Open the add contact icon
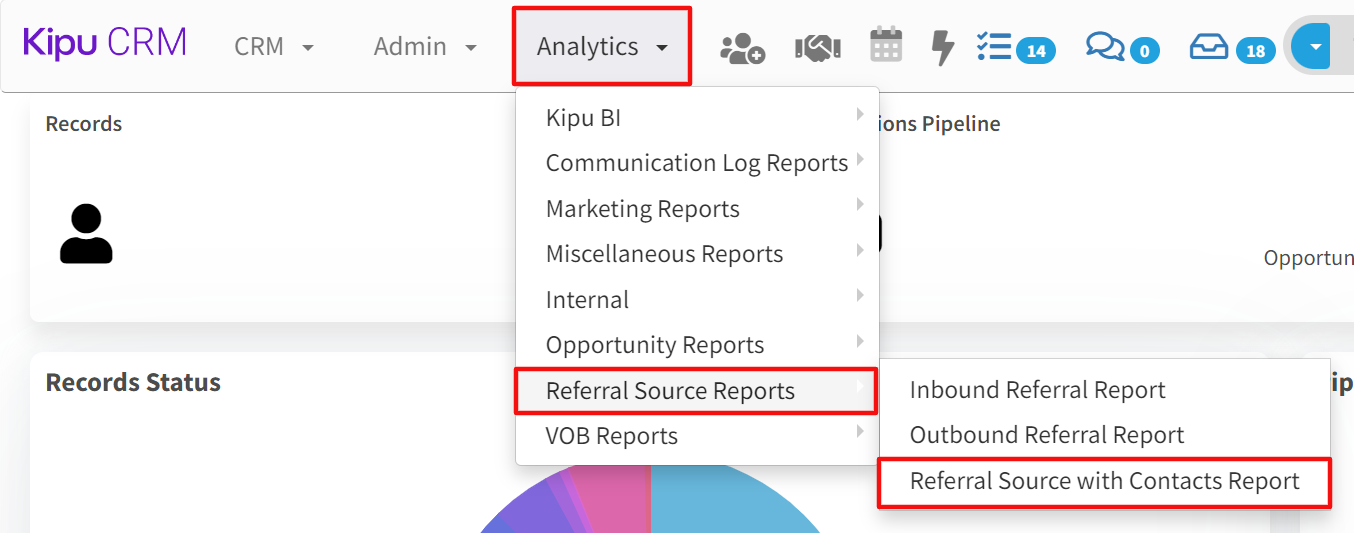 pyautogui.click(x=742, y=47)
